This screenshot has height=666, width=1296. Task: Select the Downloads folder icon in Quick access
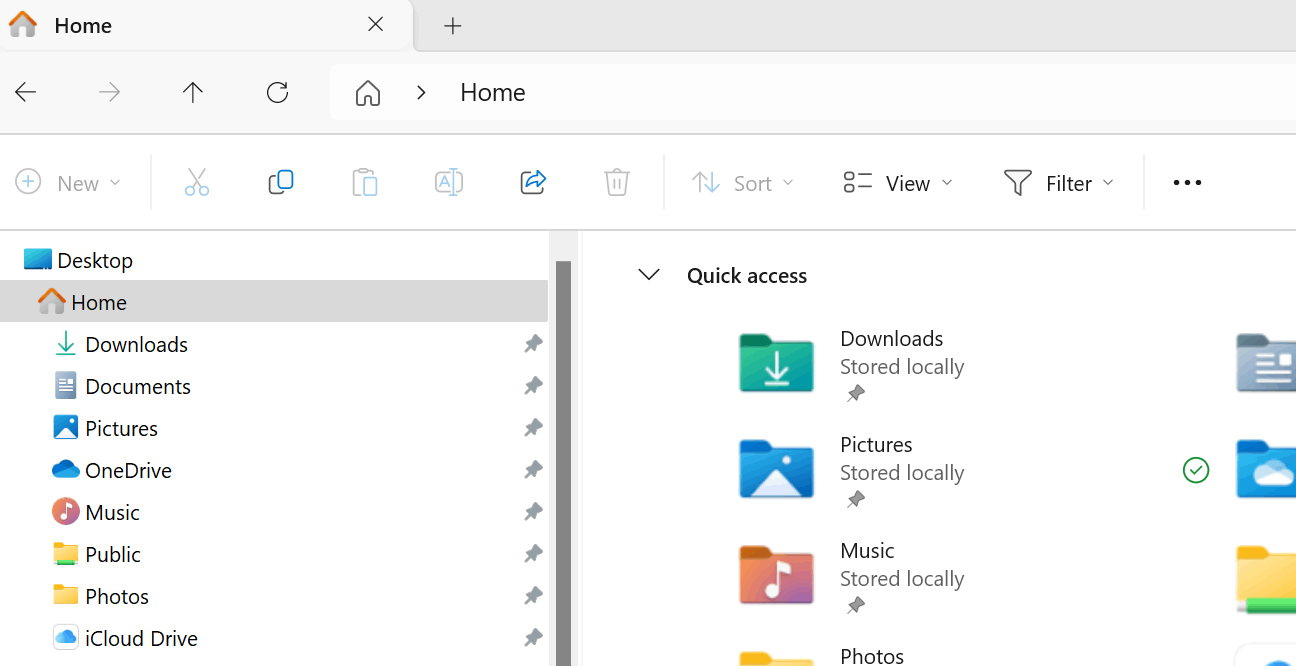[776, 363]
